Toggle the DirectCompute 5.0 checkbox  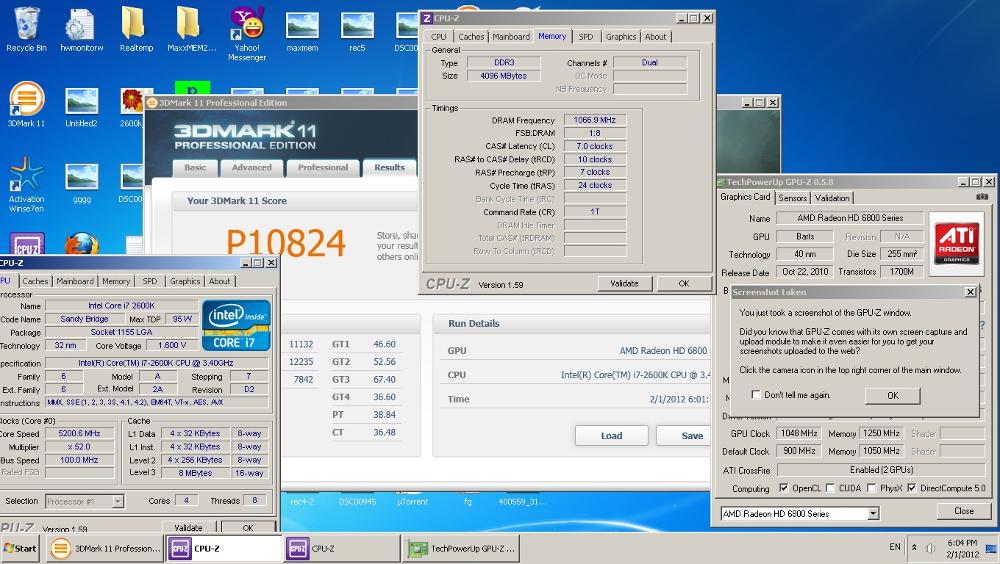(x=911, y=488)
